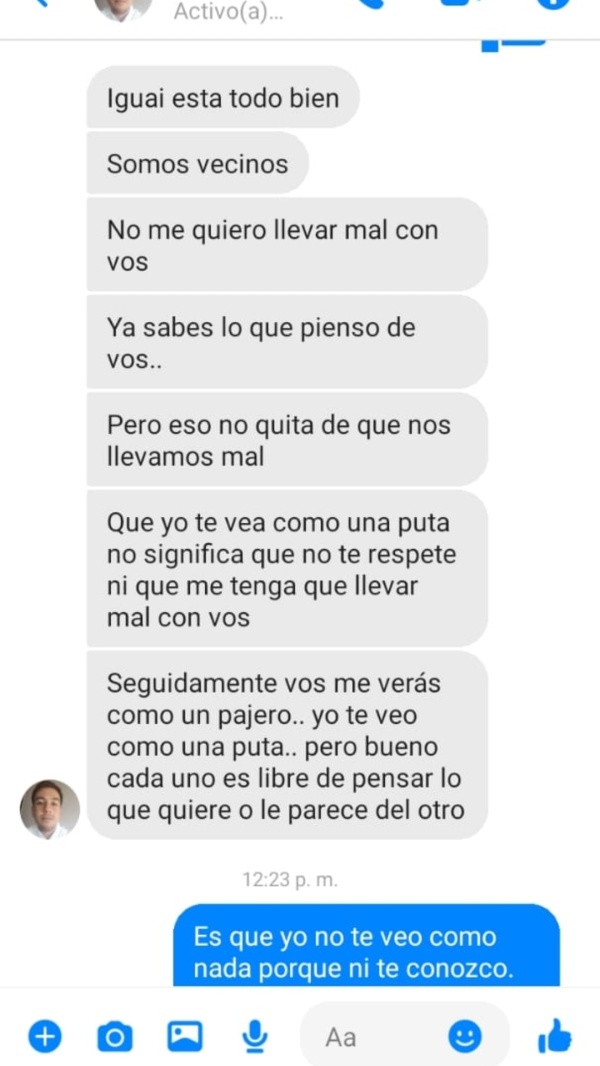This screenshot has height=1066, width=600.
Task: Tap the sender's small profile picture
Action: click(50, 809)
